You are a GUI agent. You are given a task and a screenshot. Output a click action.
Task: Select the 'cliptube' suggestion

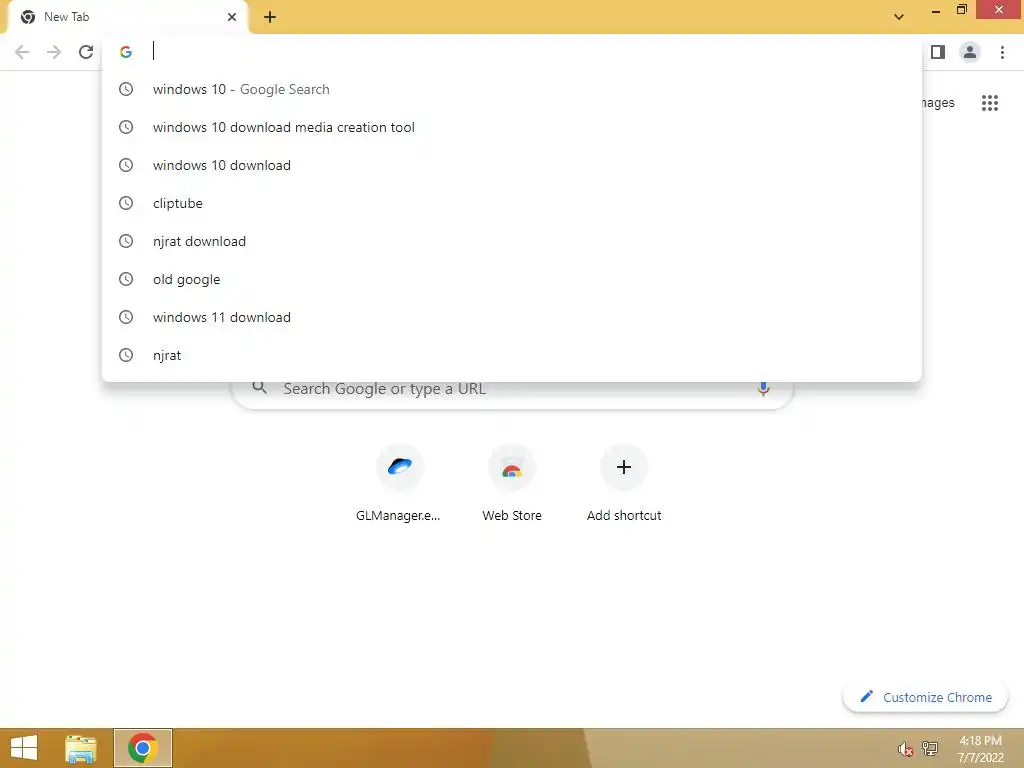click(x=511, y=203)
